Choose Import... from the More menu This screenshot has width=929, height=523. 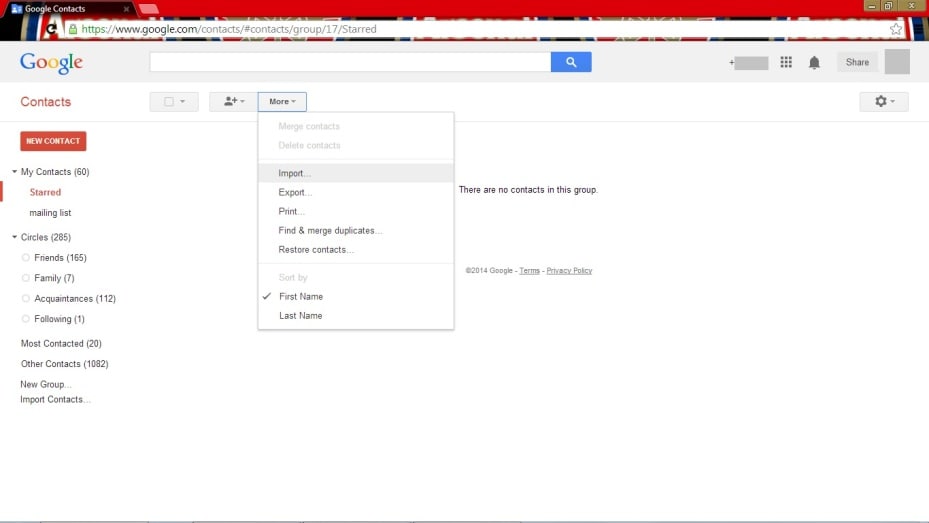[x=355, y=173]
